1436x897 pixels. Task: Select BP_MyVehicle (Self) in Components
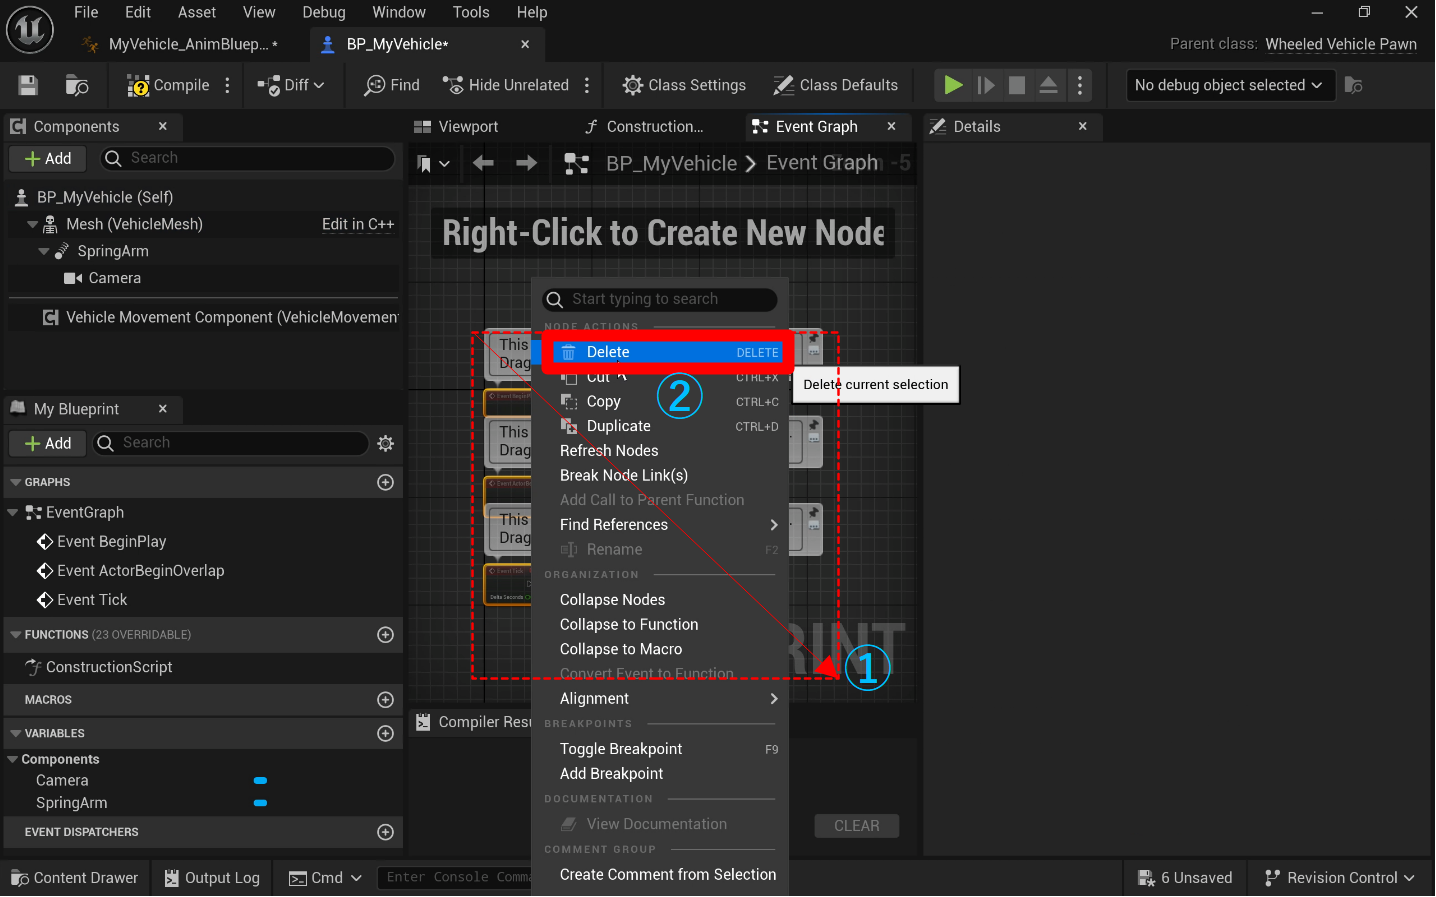(104, 197)
